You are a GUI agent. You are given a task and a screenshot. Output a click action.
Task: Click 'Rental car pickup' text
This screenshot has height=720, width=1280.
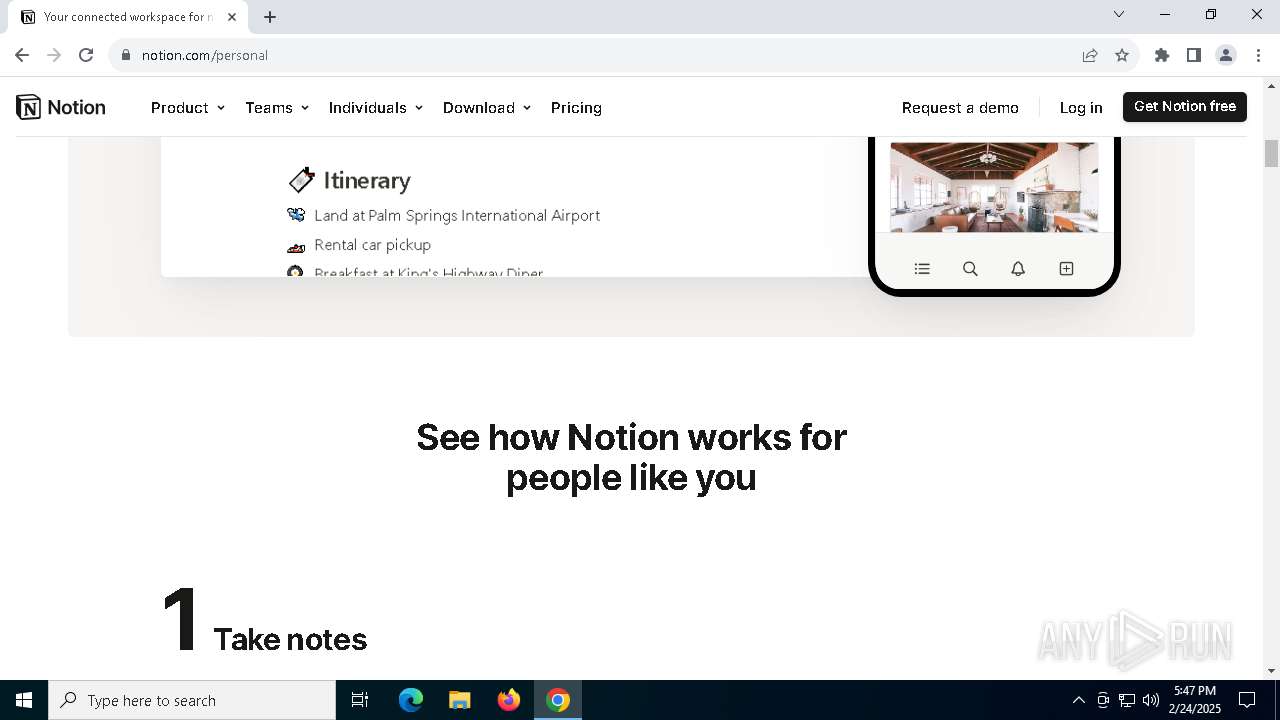(x=372, y=245)
